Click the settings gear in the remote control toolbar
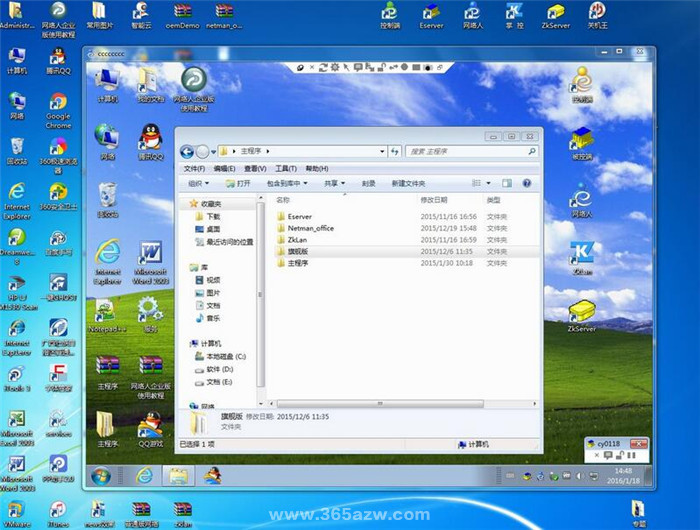700x530 pixels. 334,67
